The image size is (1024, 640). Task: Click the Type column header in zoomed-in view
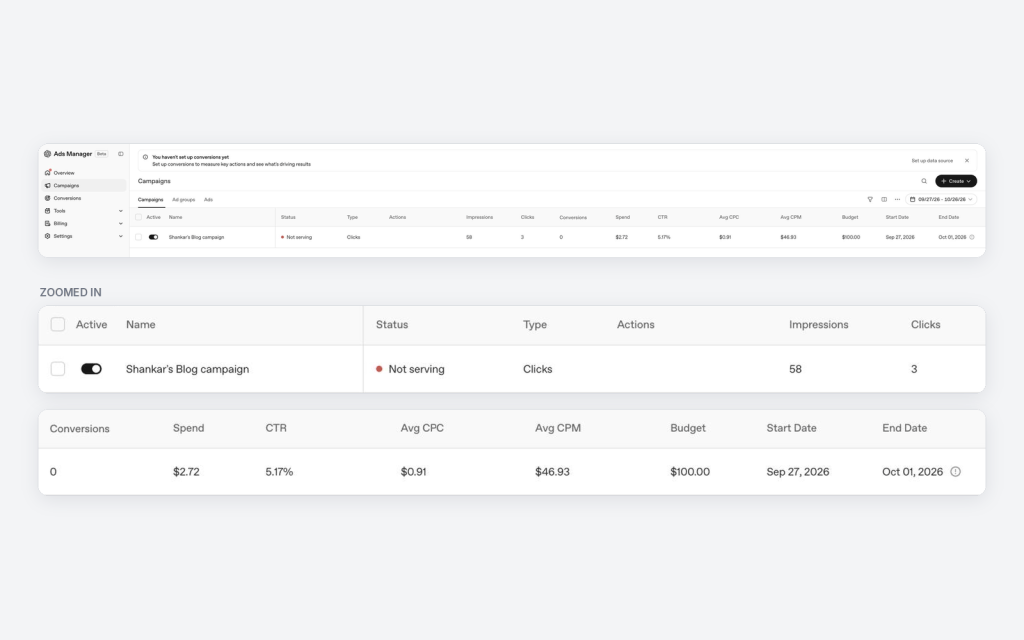(x=535, y=325)
